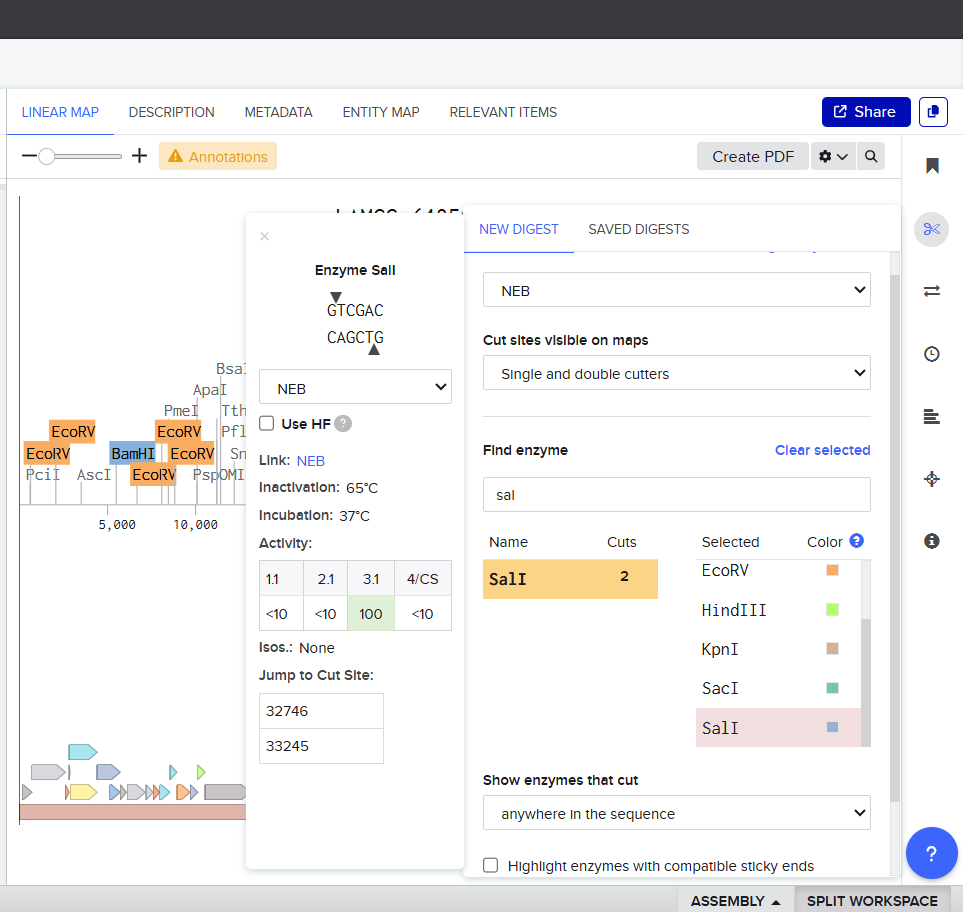The image size is (963, 912).
Task: Switch to the Saved Digests tab
Action: tap(638, 229)
